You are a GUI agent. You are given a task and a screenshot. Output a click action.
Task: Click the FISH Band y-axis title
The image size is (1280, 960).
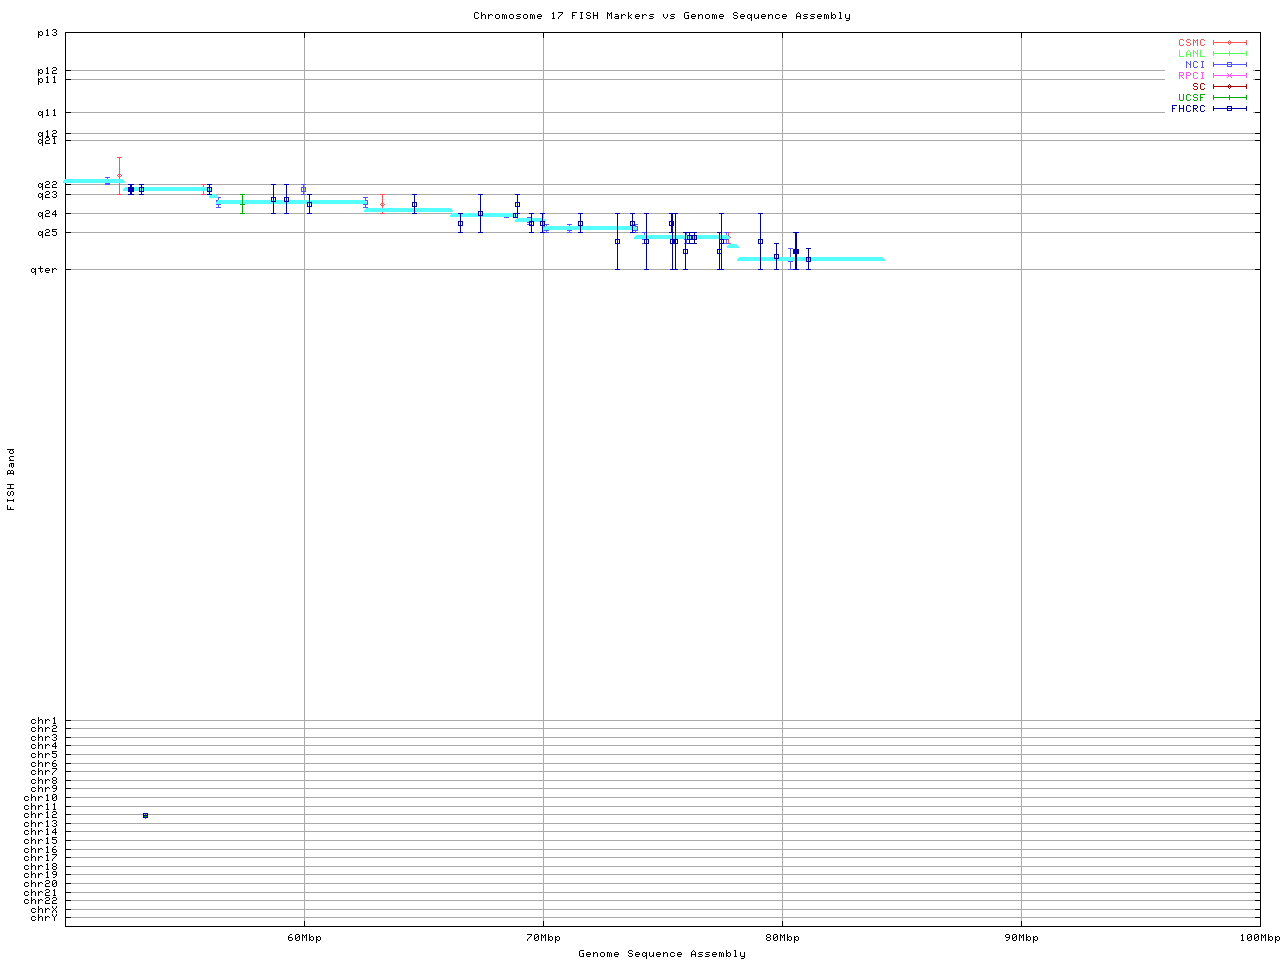[11, 479]
